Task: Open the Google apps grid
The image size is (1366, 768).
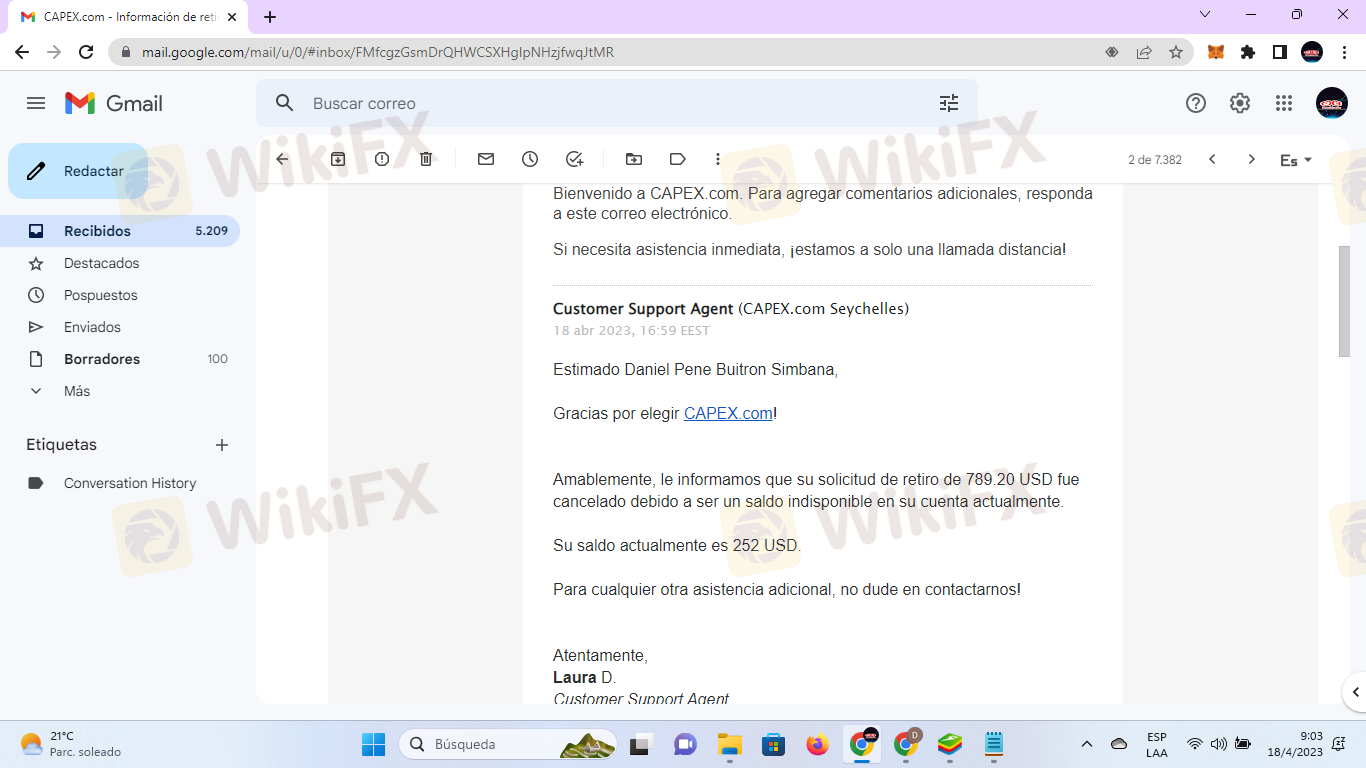Action: tap(1284, 103)
